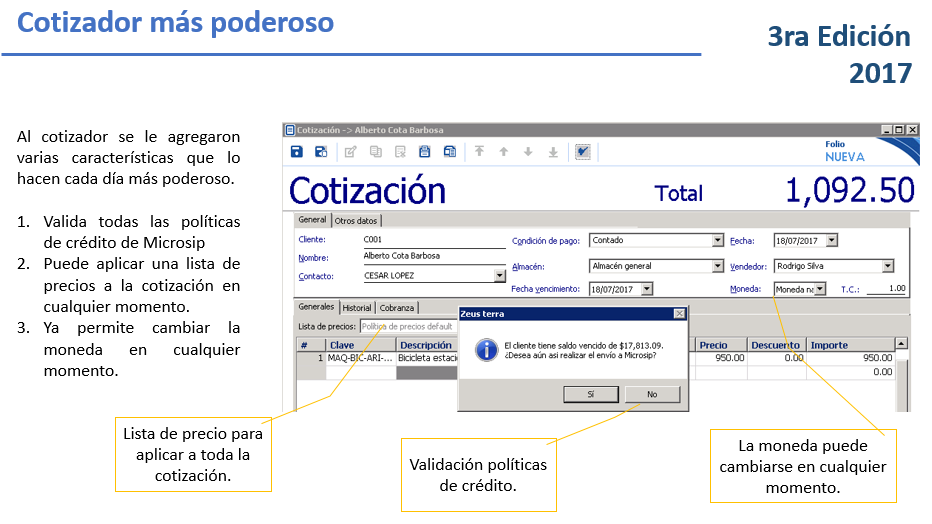The width and height of the screenshot is (932, 524).
Task: Click the 0.00 descuento cell in row 1
Action: click(776, 358)
